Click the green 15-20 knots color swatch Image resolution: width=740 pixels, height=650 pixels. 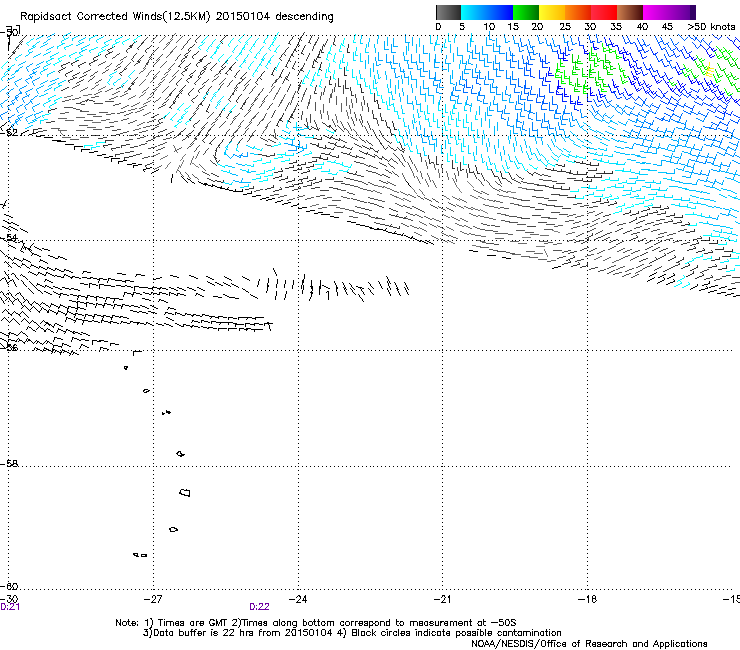(x=526, y=12)
